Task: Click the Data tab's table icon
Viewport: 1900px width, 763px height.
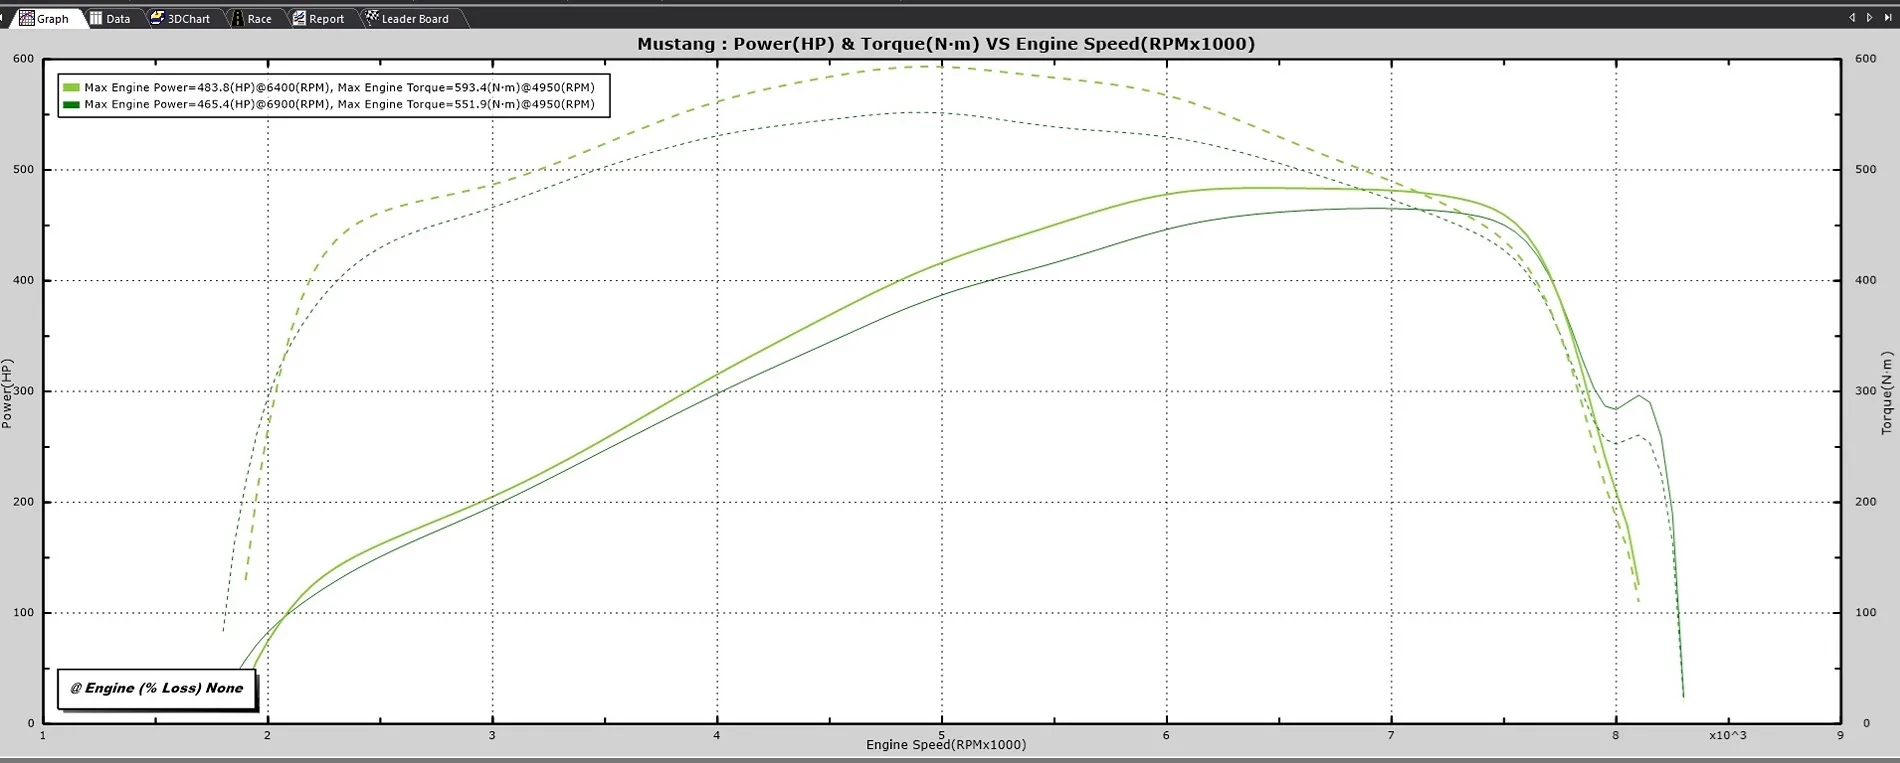Action: click(96, 18)
